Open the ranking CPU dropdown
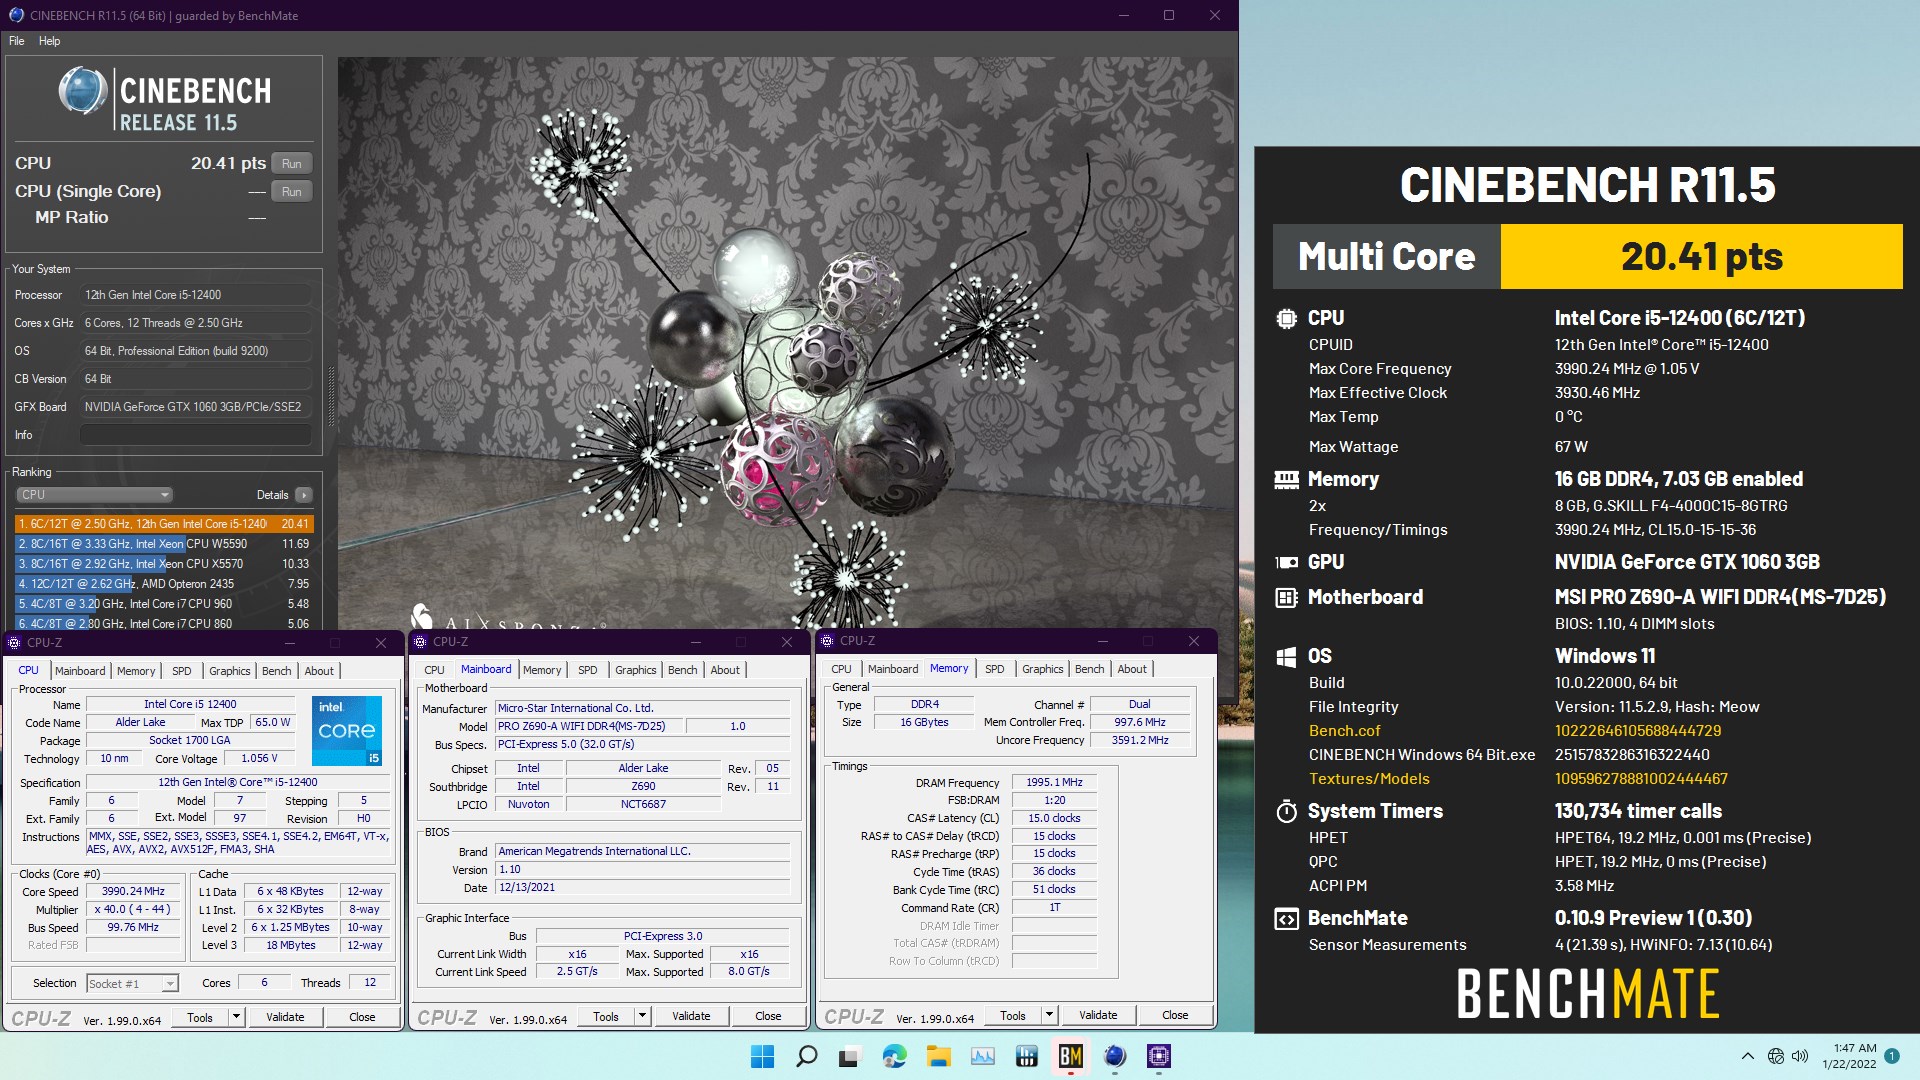 (x=95, y=495)
